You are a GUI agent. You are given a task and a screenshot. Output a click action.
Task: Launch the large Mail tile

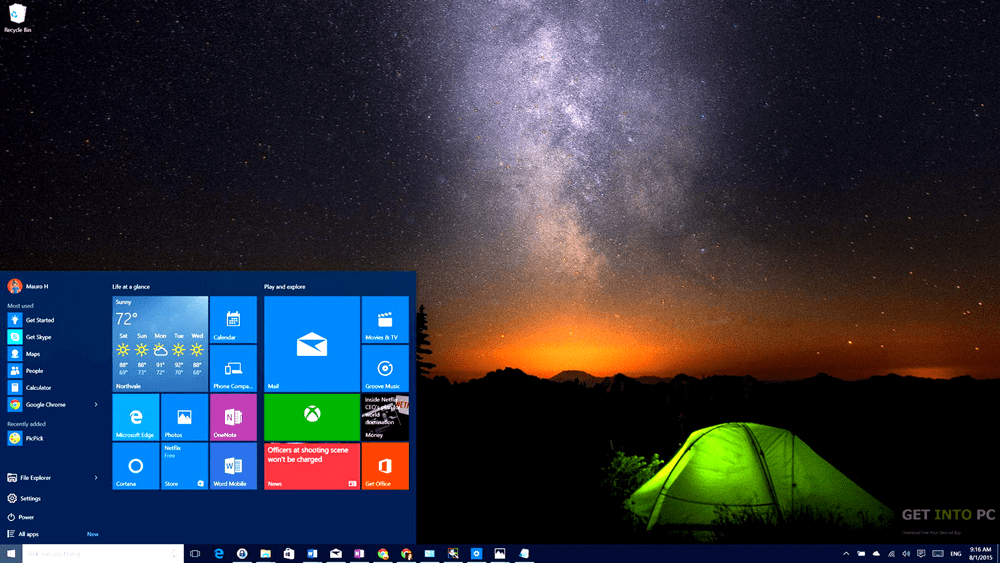[312, 344]
